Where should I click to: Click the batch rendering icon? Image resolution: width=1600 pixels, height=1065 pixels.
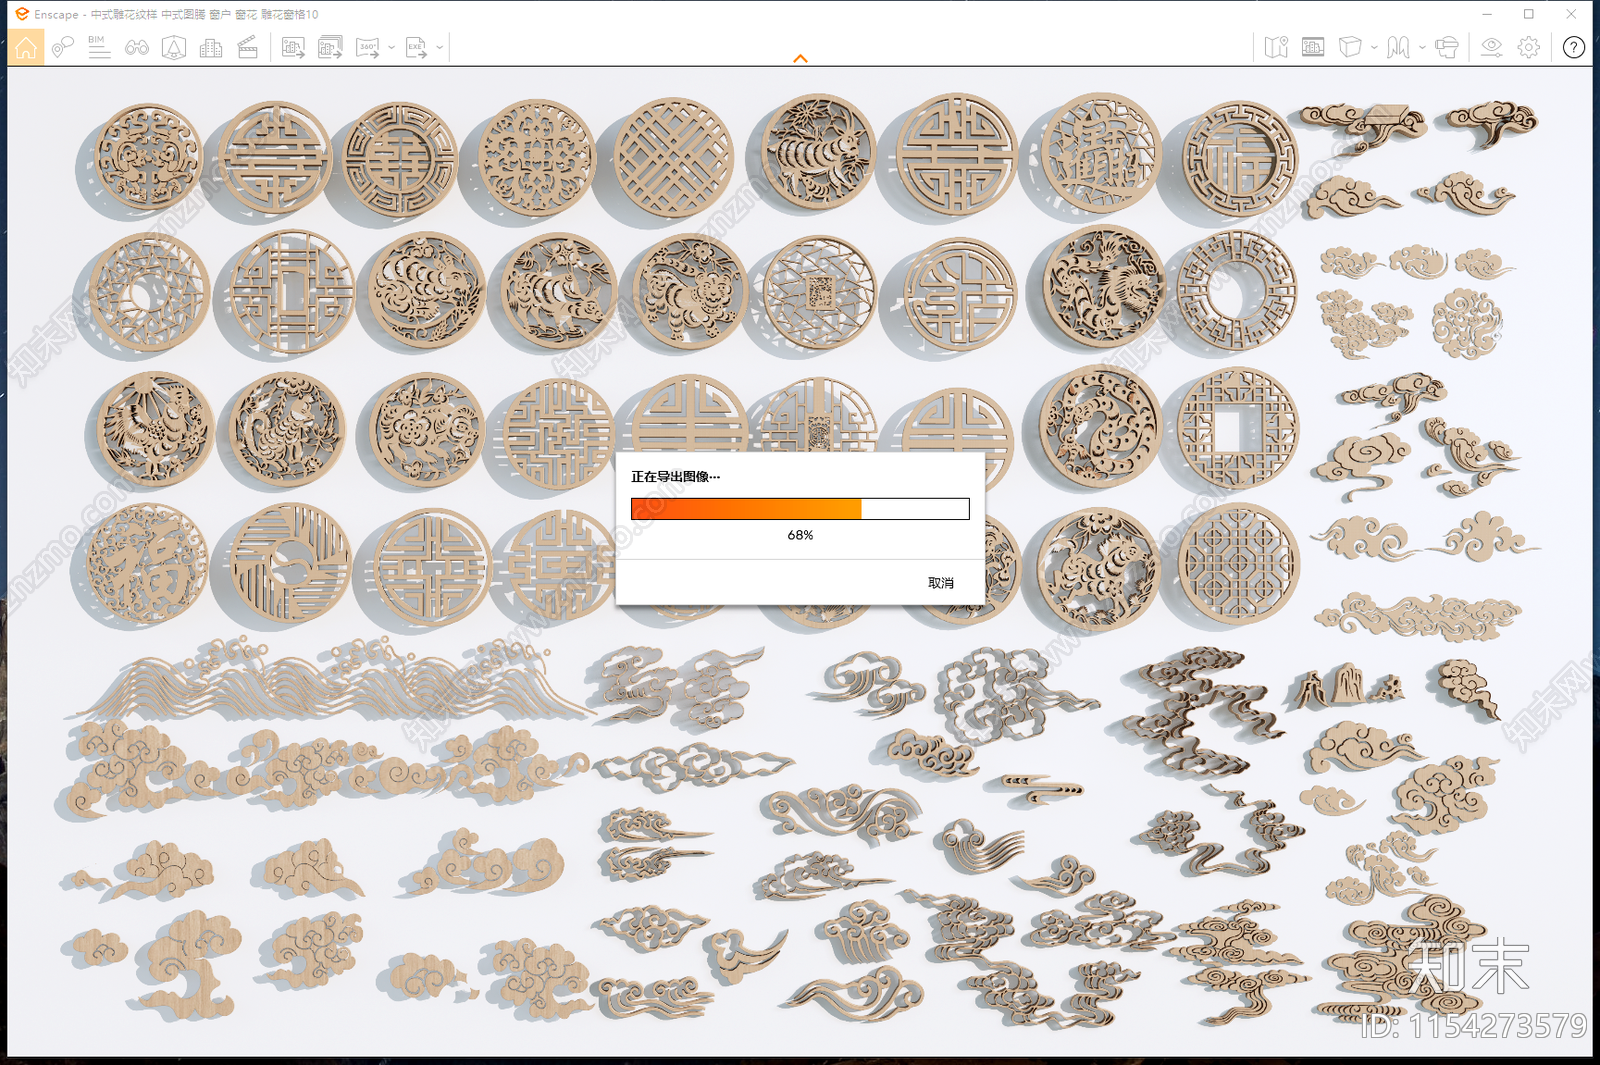[x=330, y=47]
